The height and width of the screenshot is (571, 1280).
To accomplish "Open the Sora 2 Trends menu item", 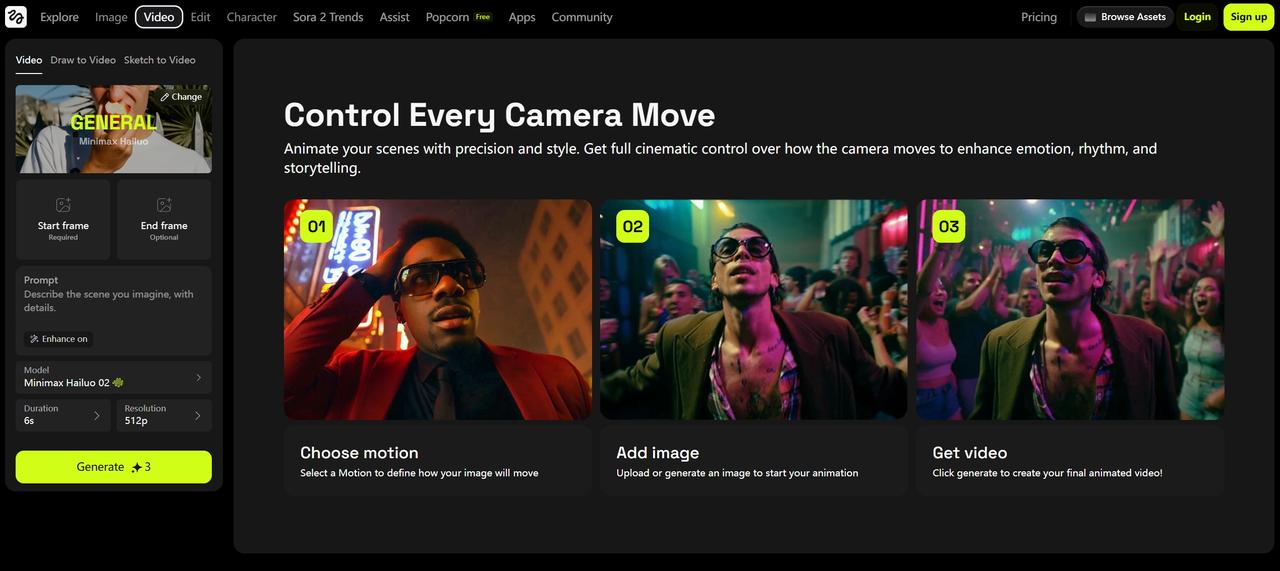I will point(328,17).
